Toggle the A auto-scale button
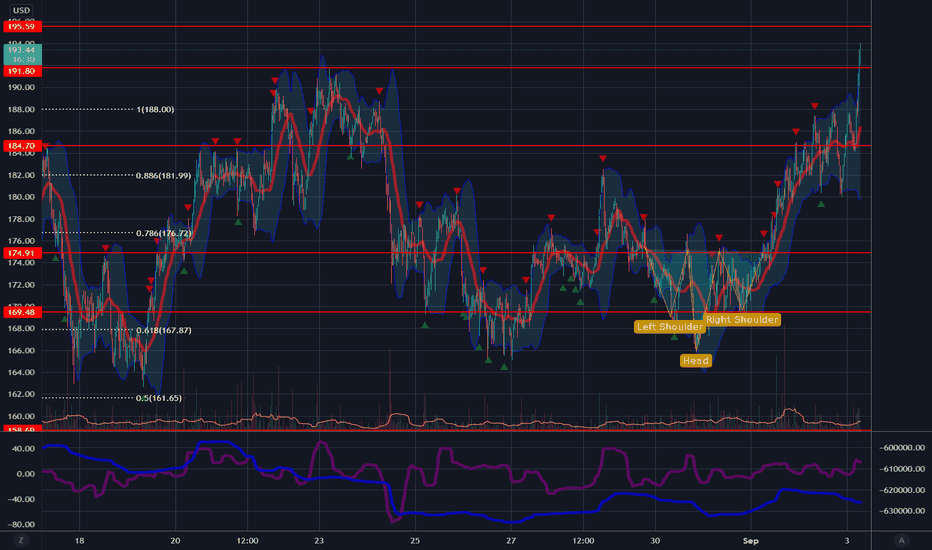The width and height of the screenshot is (932, 550). pos(901,540)
